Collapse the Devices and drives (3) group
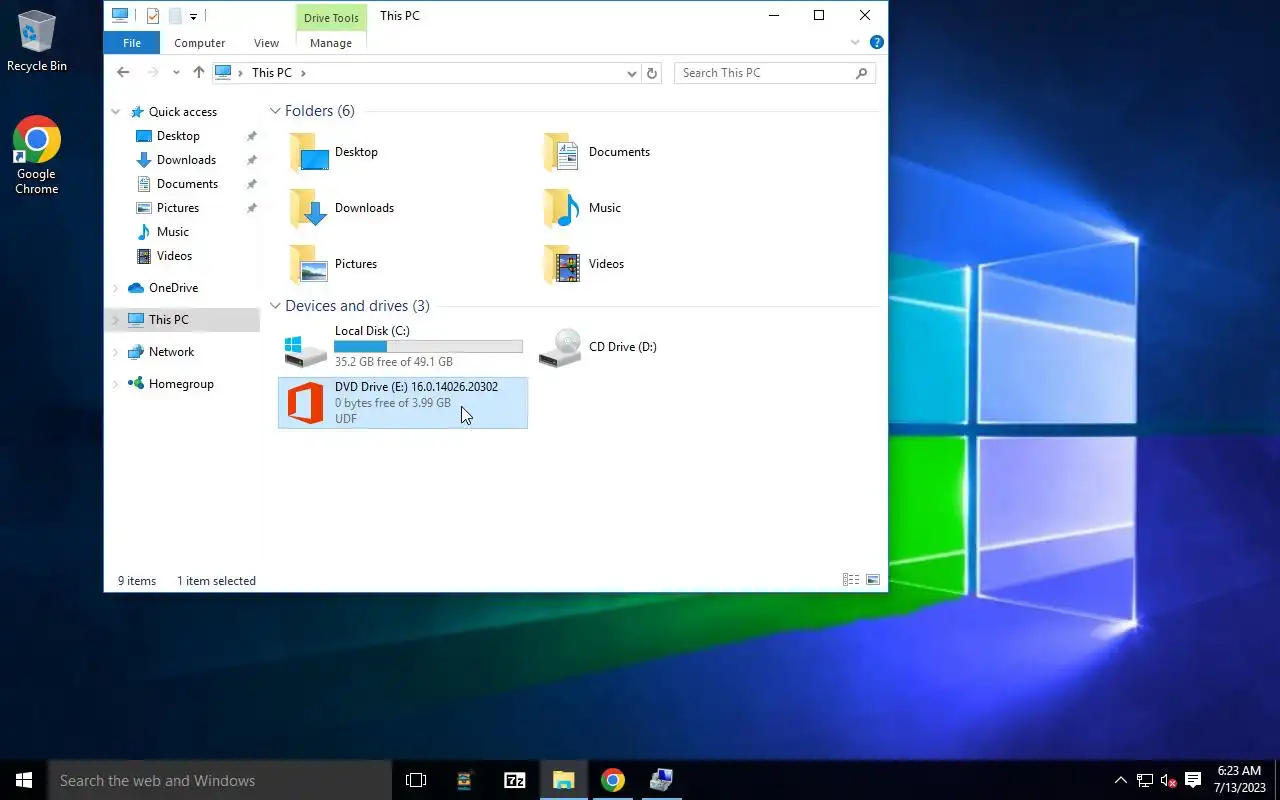Viewport: 1280px width, 800px height. point(275,306)
